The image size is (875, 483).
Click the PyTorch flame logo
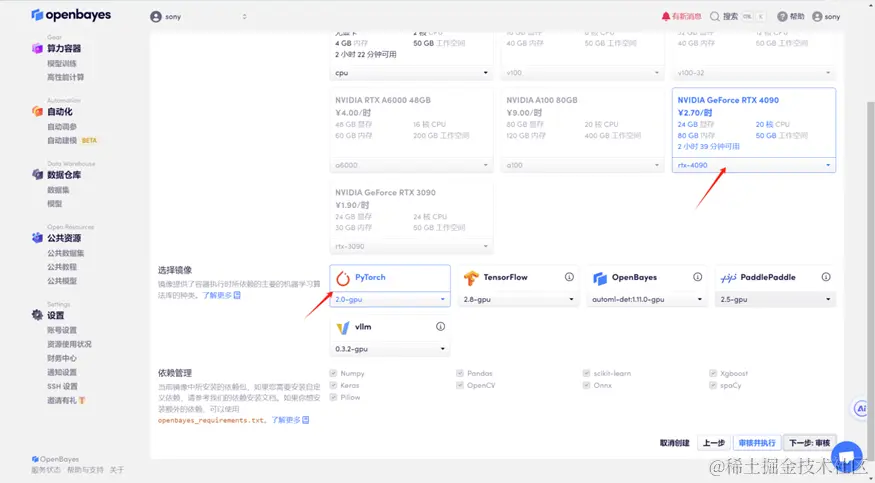pos(343,278)
